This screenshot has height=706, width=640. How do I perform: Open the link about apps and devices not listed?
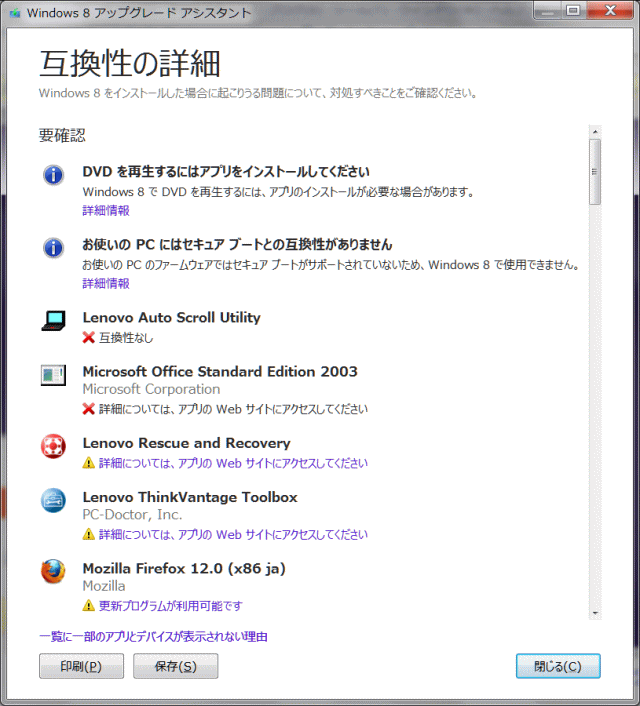tap(153, 637)
